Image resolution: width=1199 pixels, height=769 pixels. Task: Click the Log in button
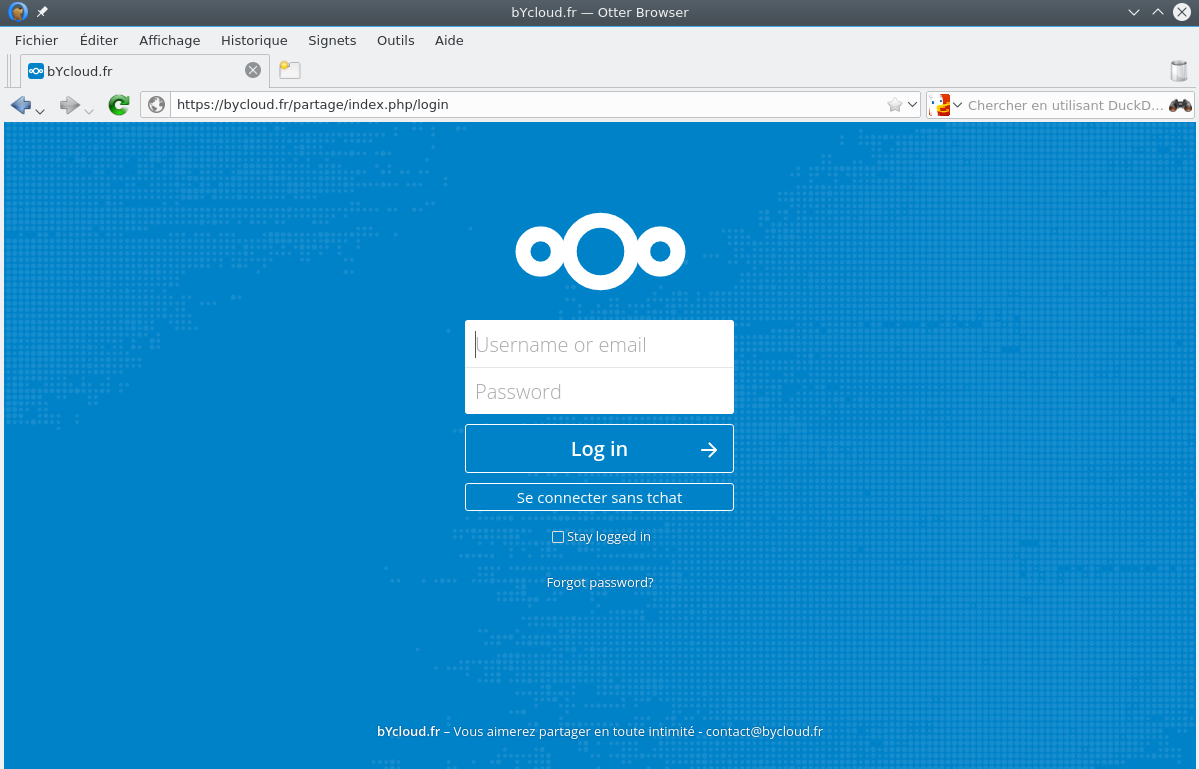pyautogui.click(x=600, y=449)
